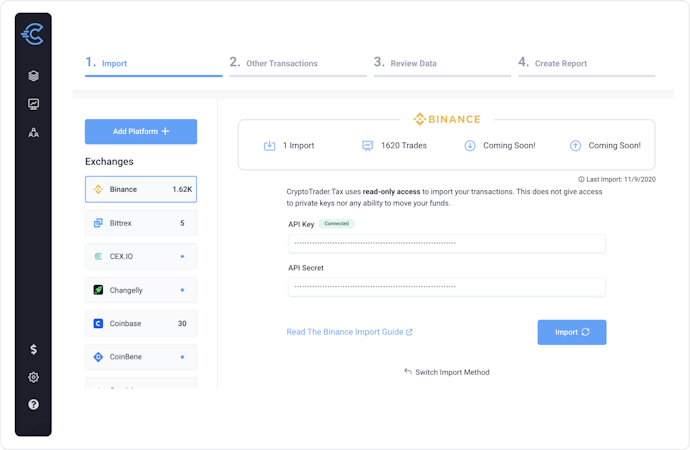Screen dimensions: 690x450
Task: Click the 1620 Trades text
Action: click(404, 146)
